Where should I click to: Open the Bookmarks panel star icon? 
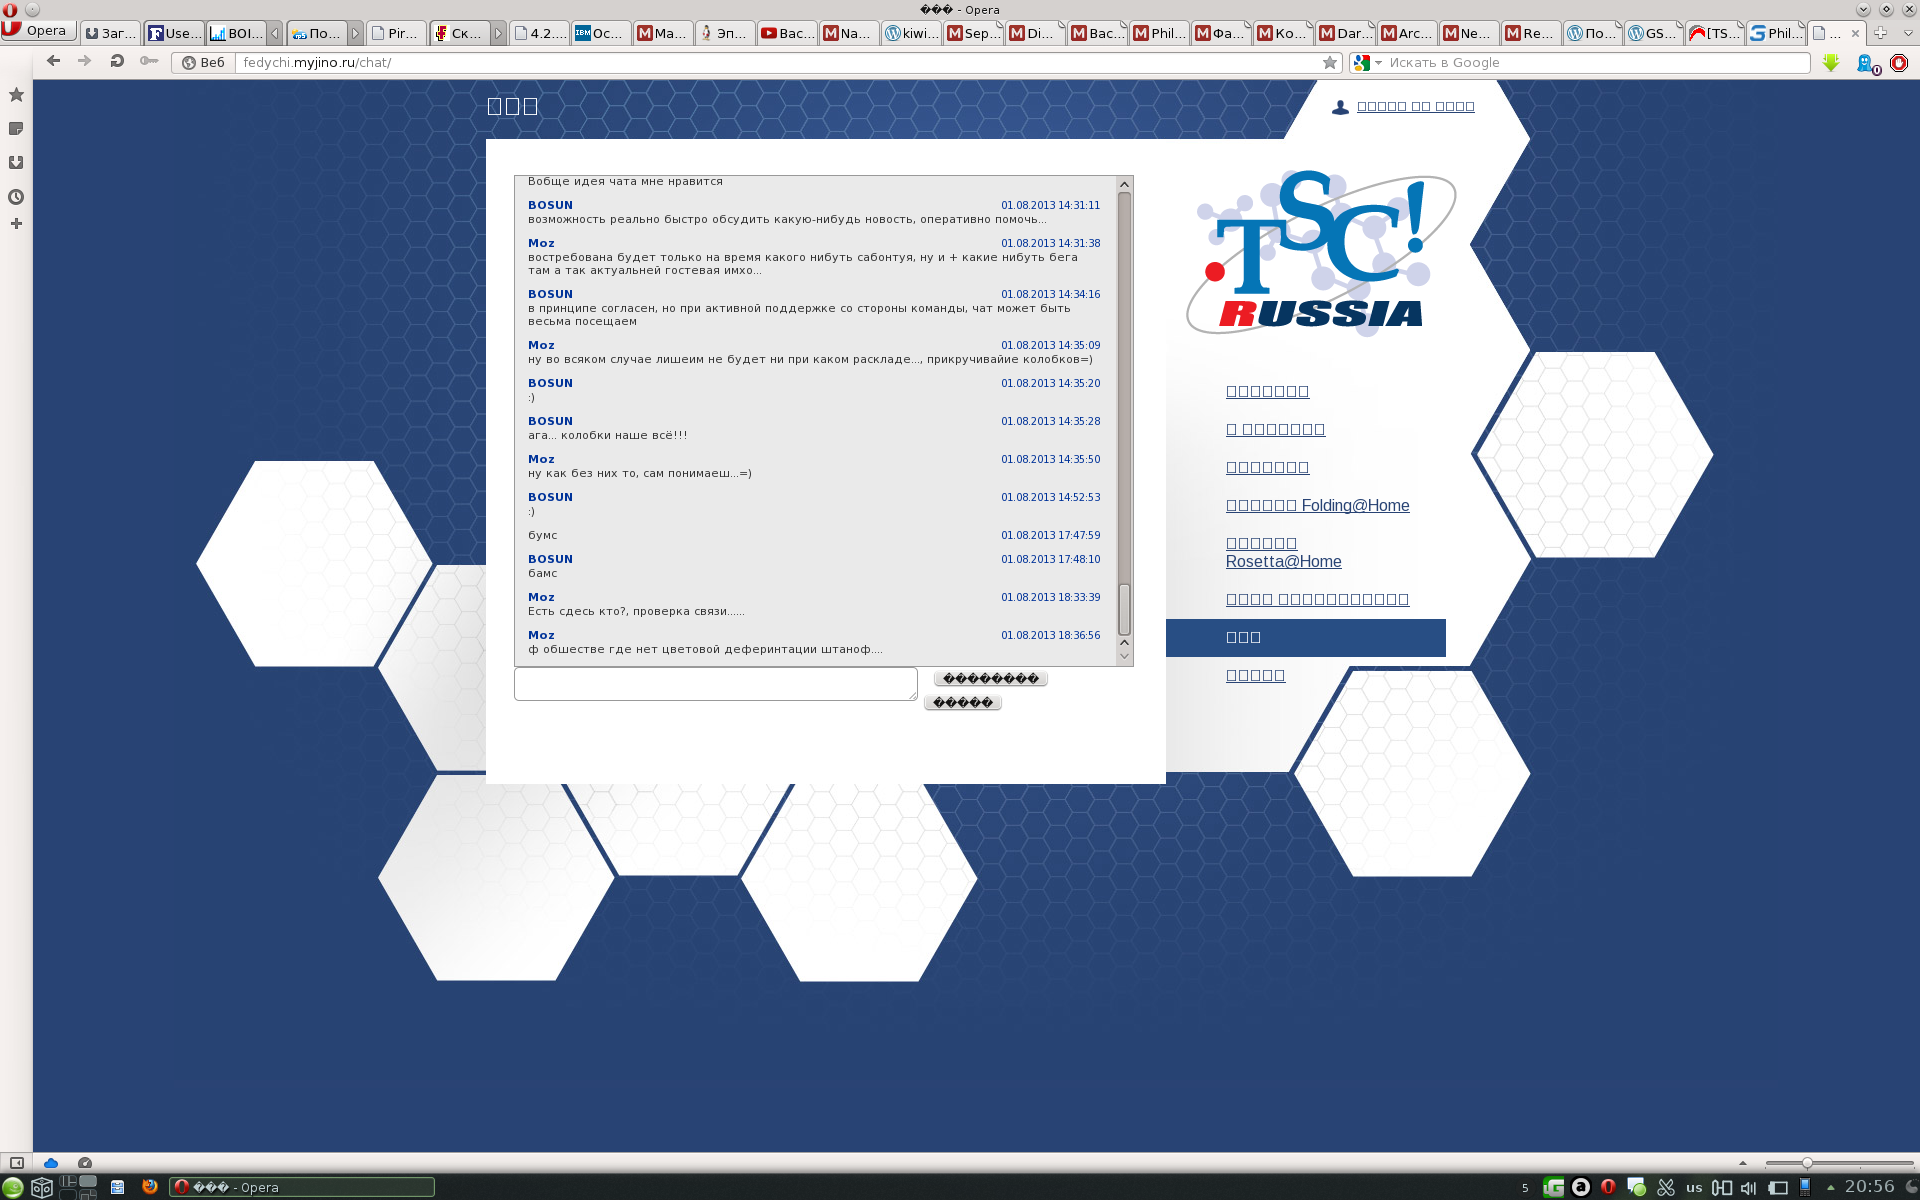click(16, 95)
